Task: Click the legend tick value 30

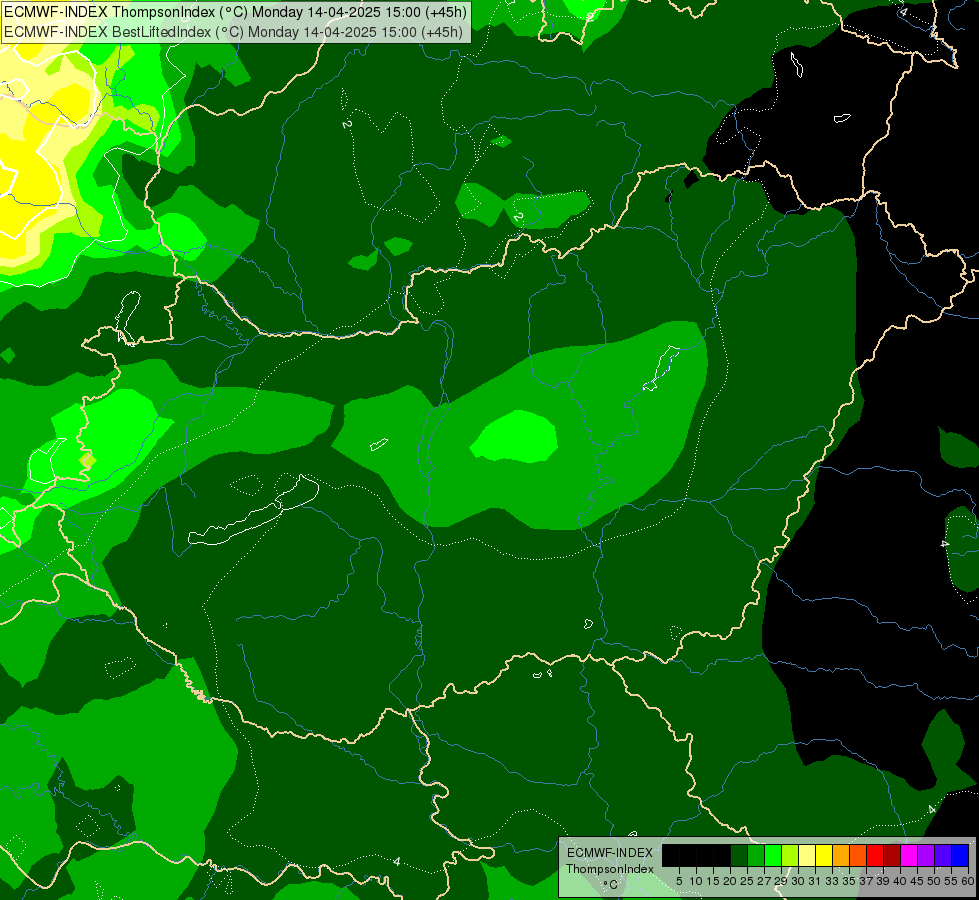Action: [x=799, y=881]
